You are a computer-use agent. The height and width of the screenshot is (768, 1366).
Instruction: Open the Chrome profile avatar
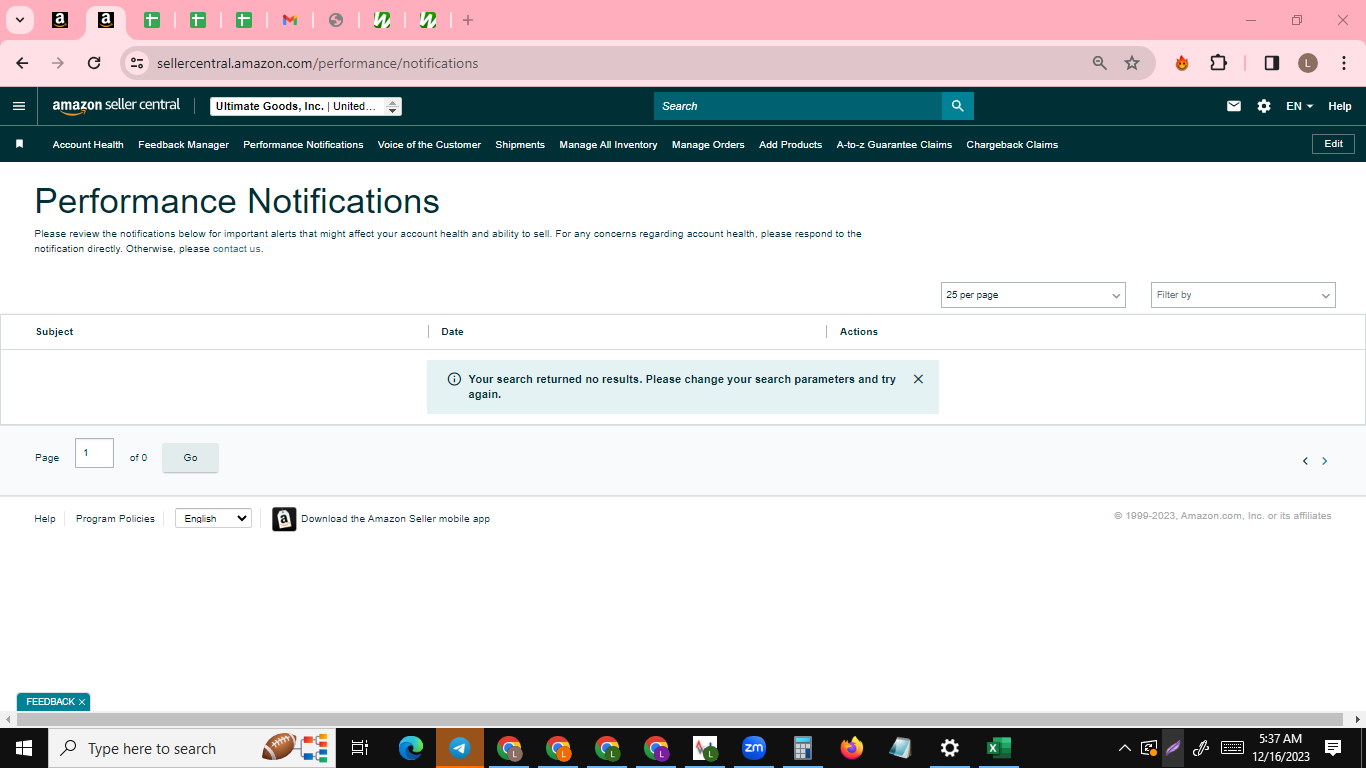pos(1308,63)
